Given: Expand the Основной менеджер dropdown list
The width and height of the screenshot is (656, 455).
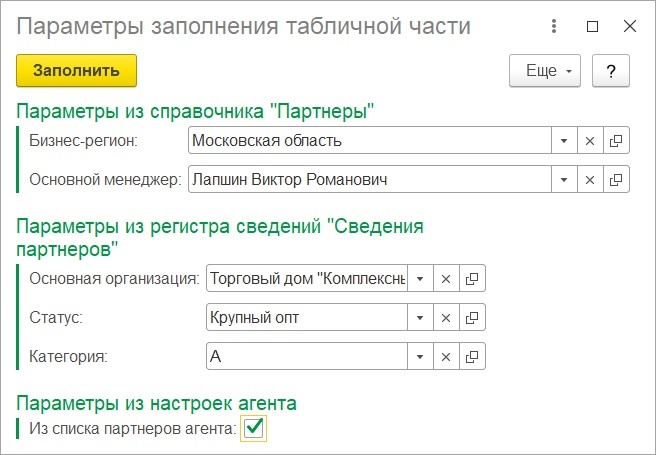Looking at the screenshot, I should 564,180.
